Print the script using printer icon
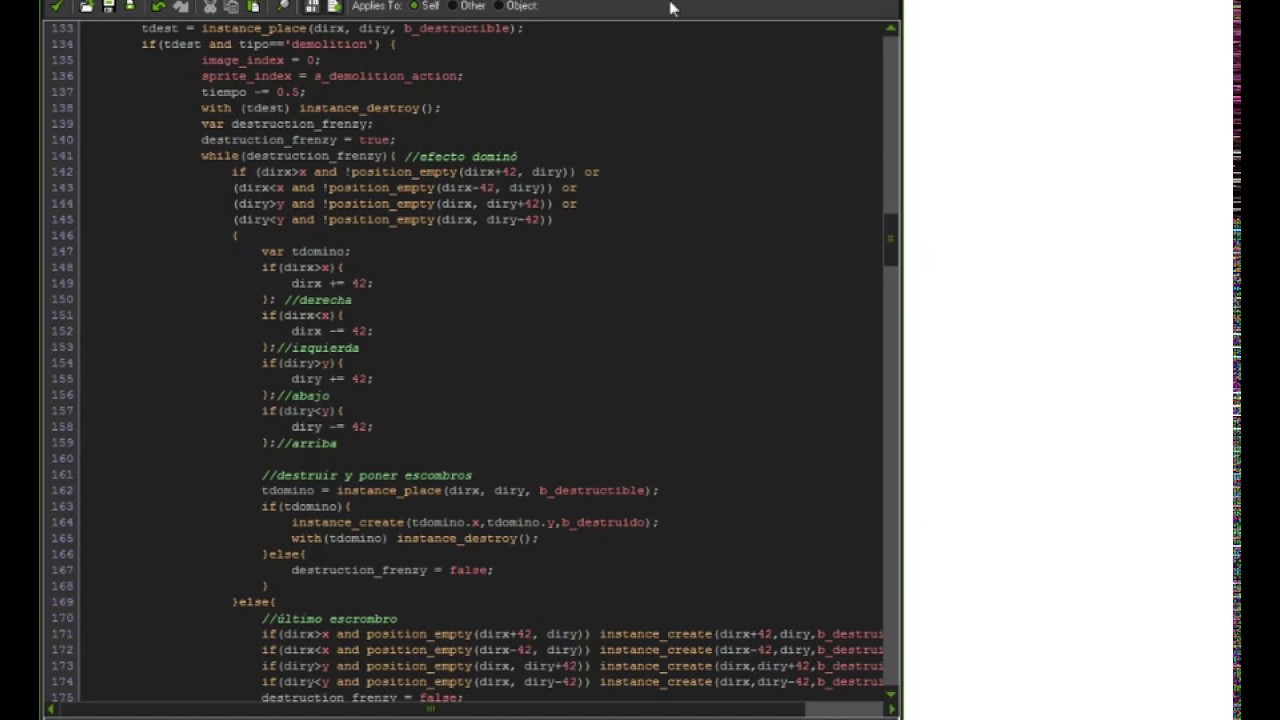Screen dimensions: 1280x720 click(x=130, y=6)
